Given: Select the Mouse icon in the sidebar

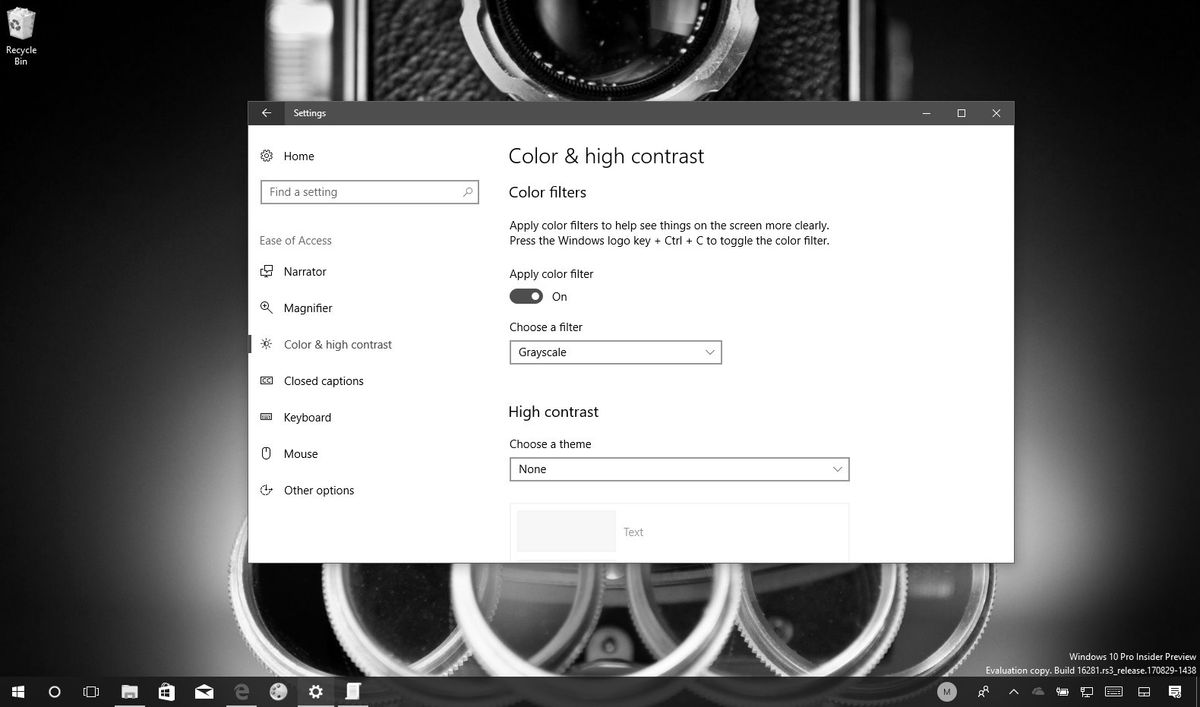Looking at the screenshot, I should pos(266,453).
